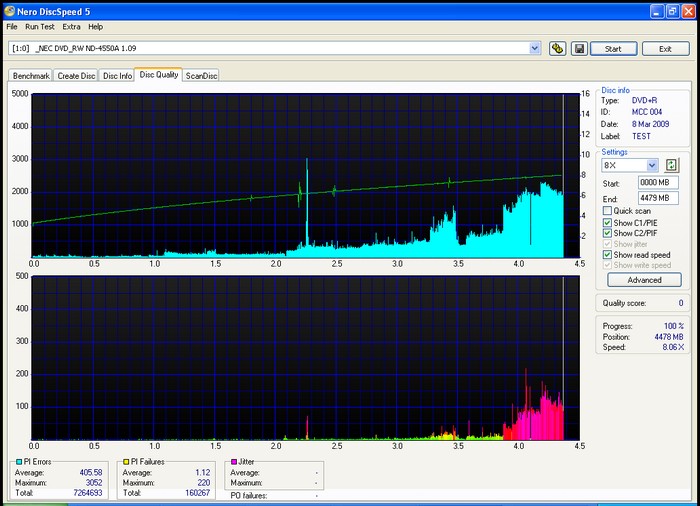Image resolution: width=700 pixels, height=506 pixels.
Task: Disable the Show read speed checkbox
Action: pyautogui.click(x=607, y=255)
